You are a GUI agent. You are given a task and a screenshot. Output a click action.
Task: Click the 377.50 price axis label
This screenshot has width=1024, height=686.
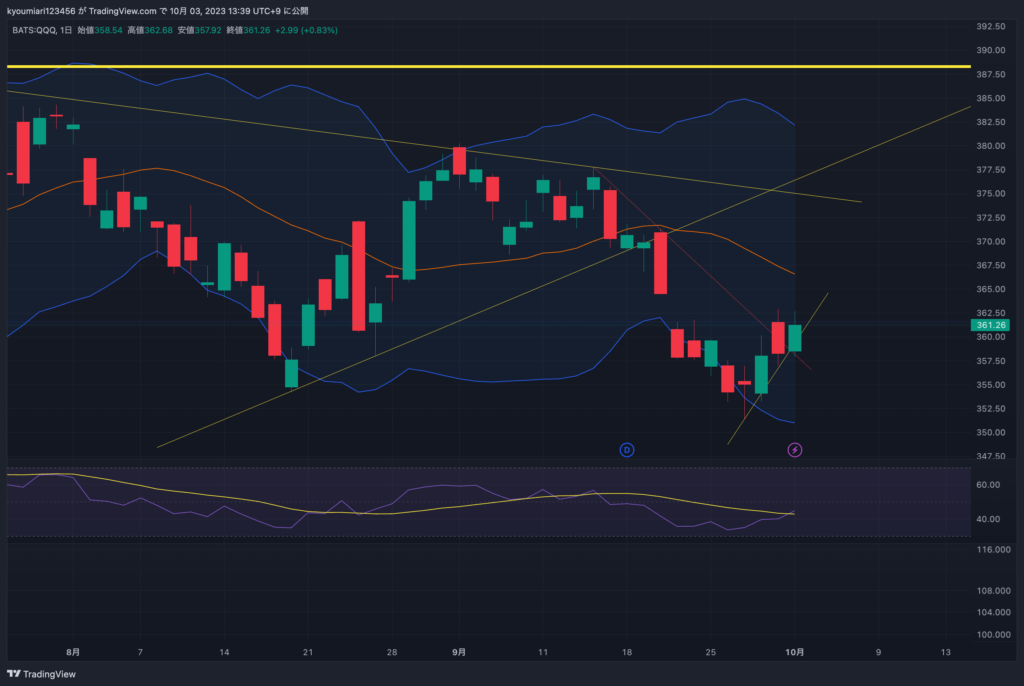pyautogui.click(x=991, y=170)
